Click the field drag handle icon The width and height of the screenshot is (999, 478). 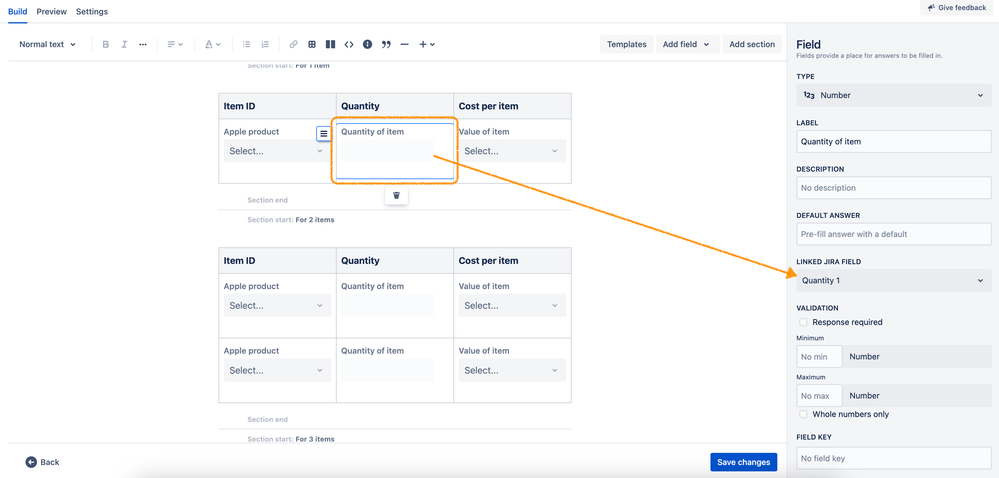click(x=324, y=133)
